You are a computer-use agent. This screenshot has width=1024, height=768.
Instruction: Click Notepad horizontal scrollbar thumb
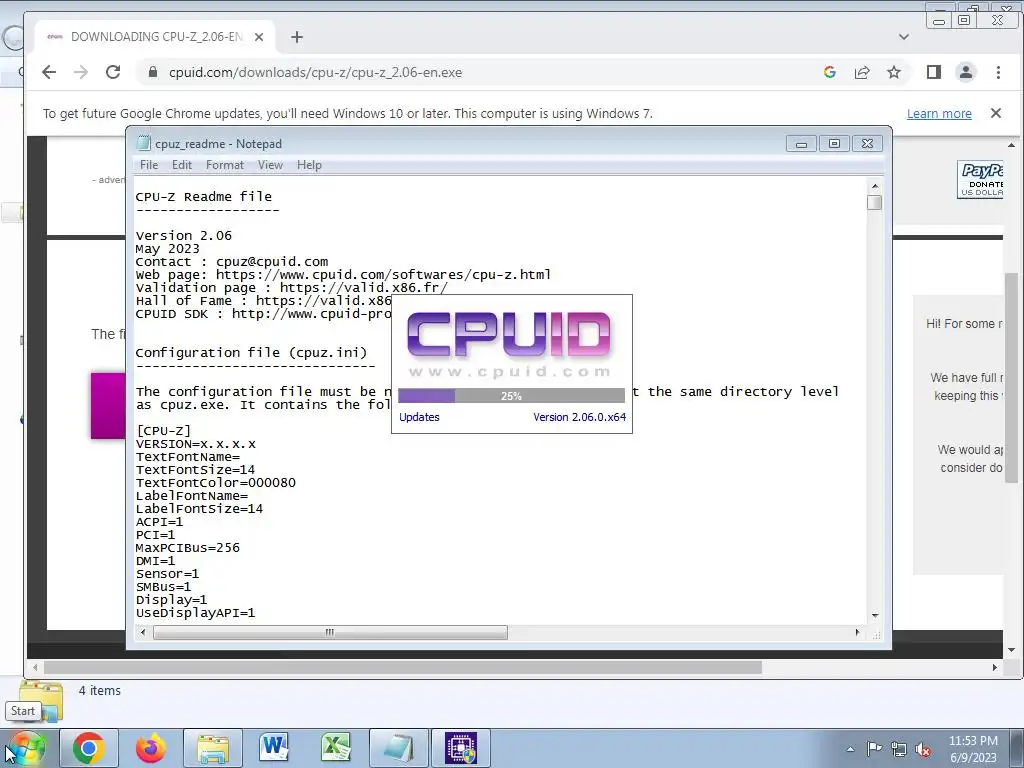click(330, 632)
